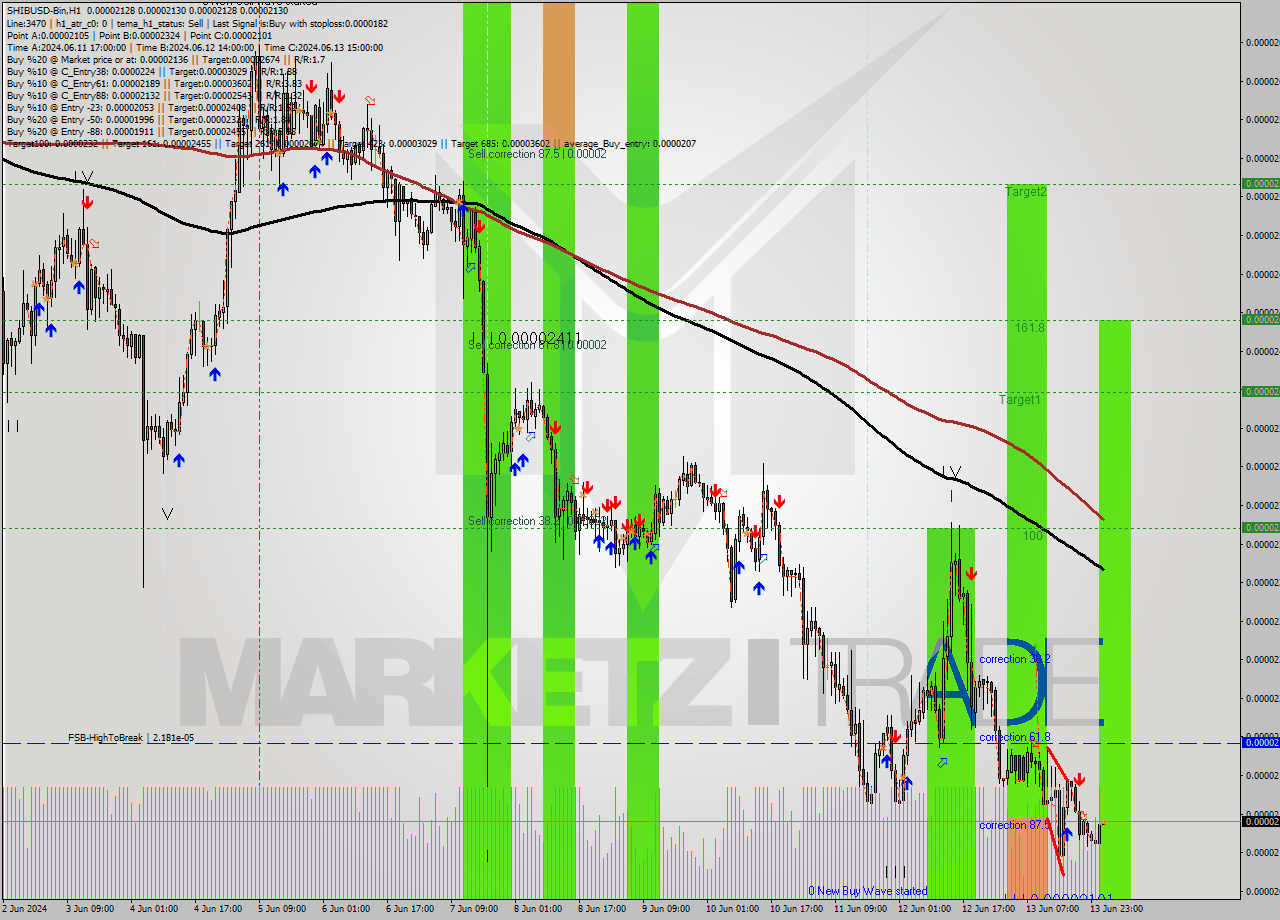Click the '161.8' Fibonacci level label

1029,327
